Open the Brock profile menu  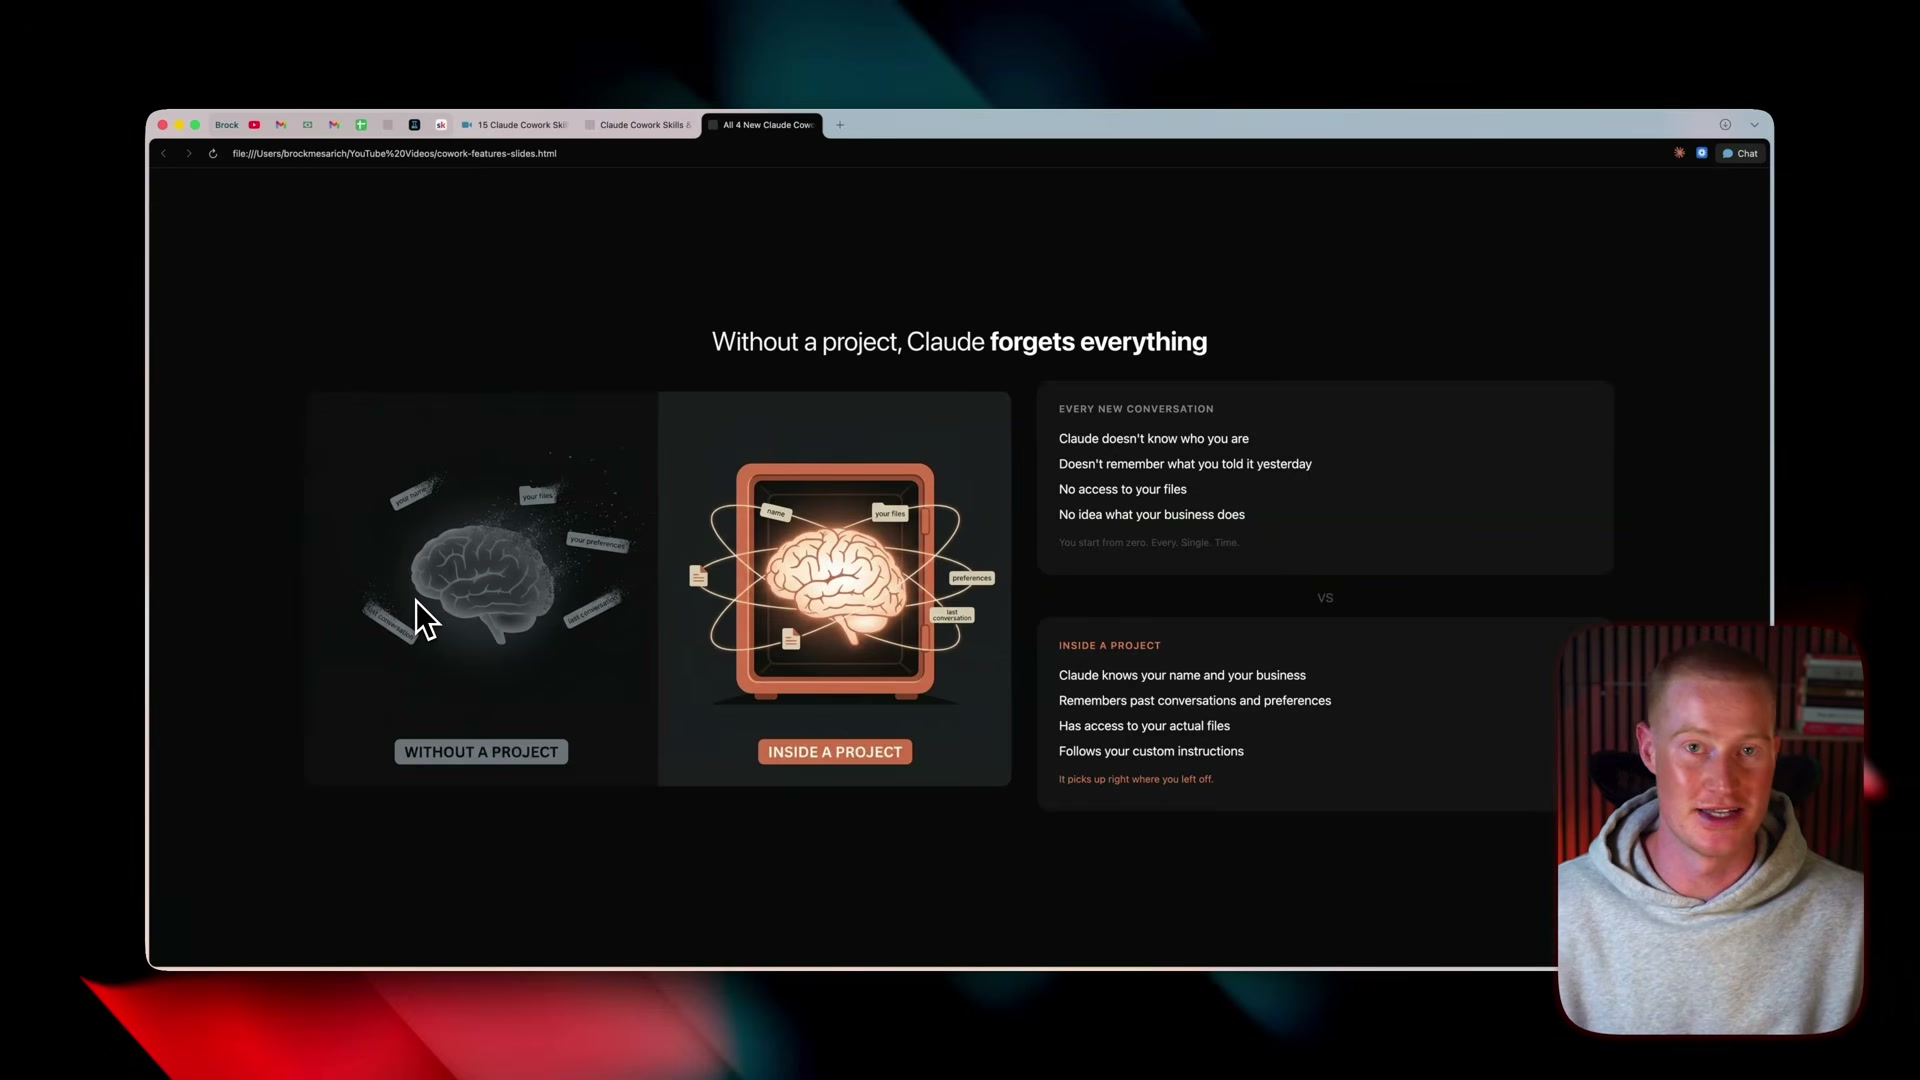tap(226, 125)
